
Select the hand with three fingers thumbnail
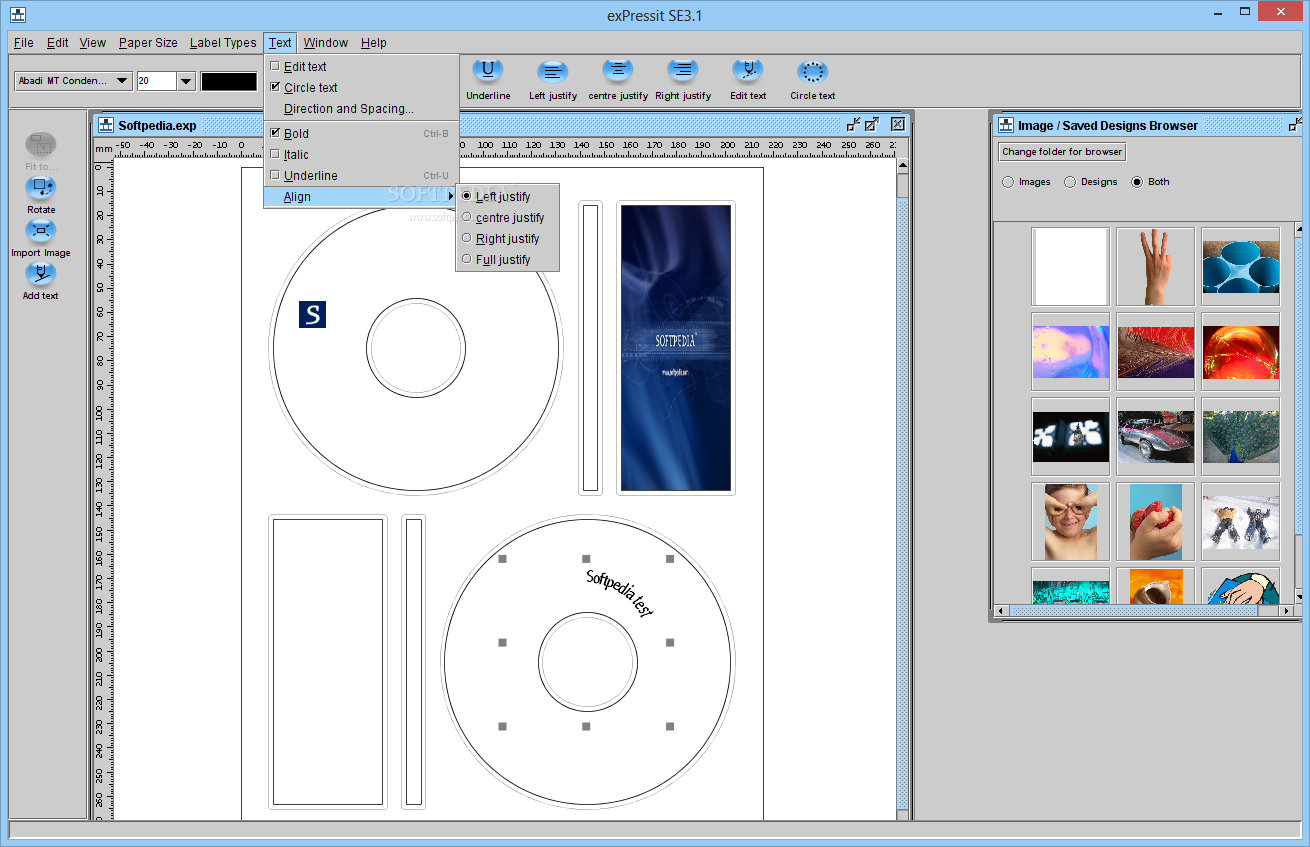tap(1155, 266)
